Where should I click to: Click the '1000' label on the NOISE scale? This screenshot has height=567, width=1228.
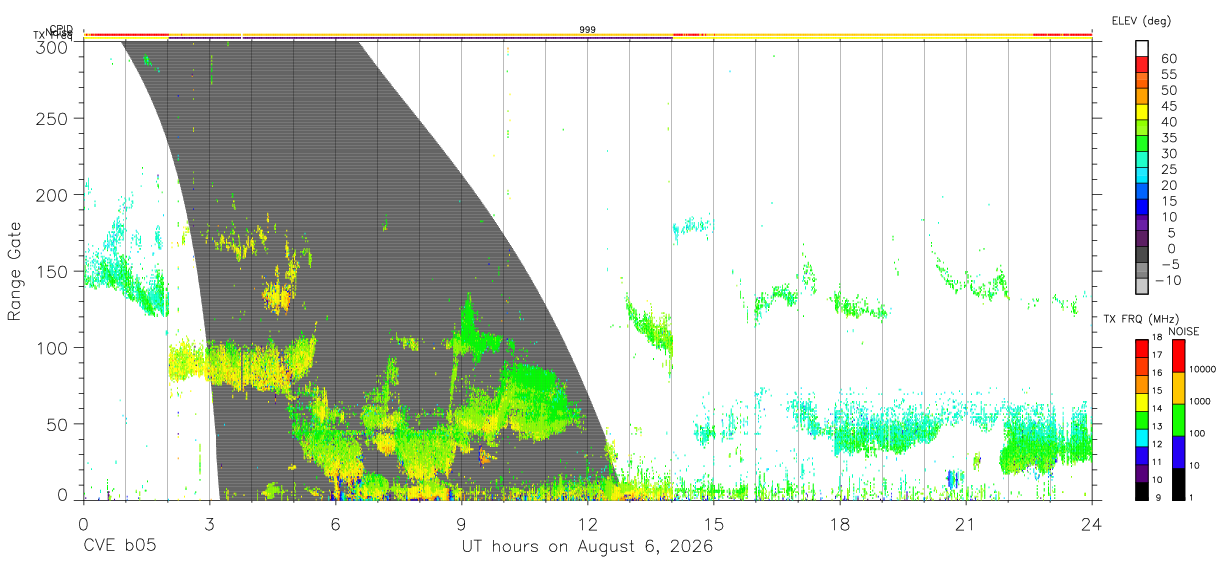point(1201,402)
